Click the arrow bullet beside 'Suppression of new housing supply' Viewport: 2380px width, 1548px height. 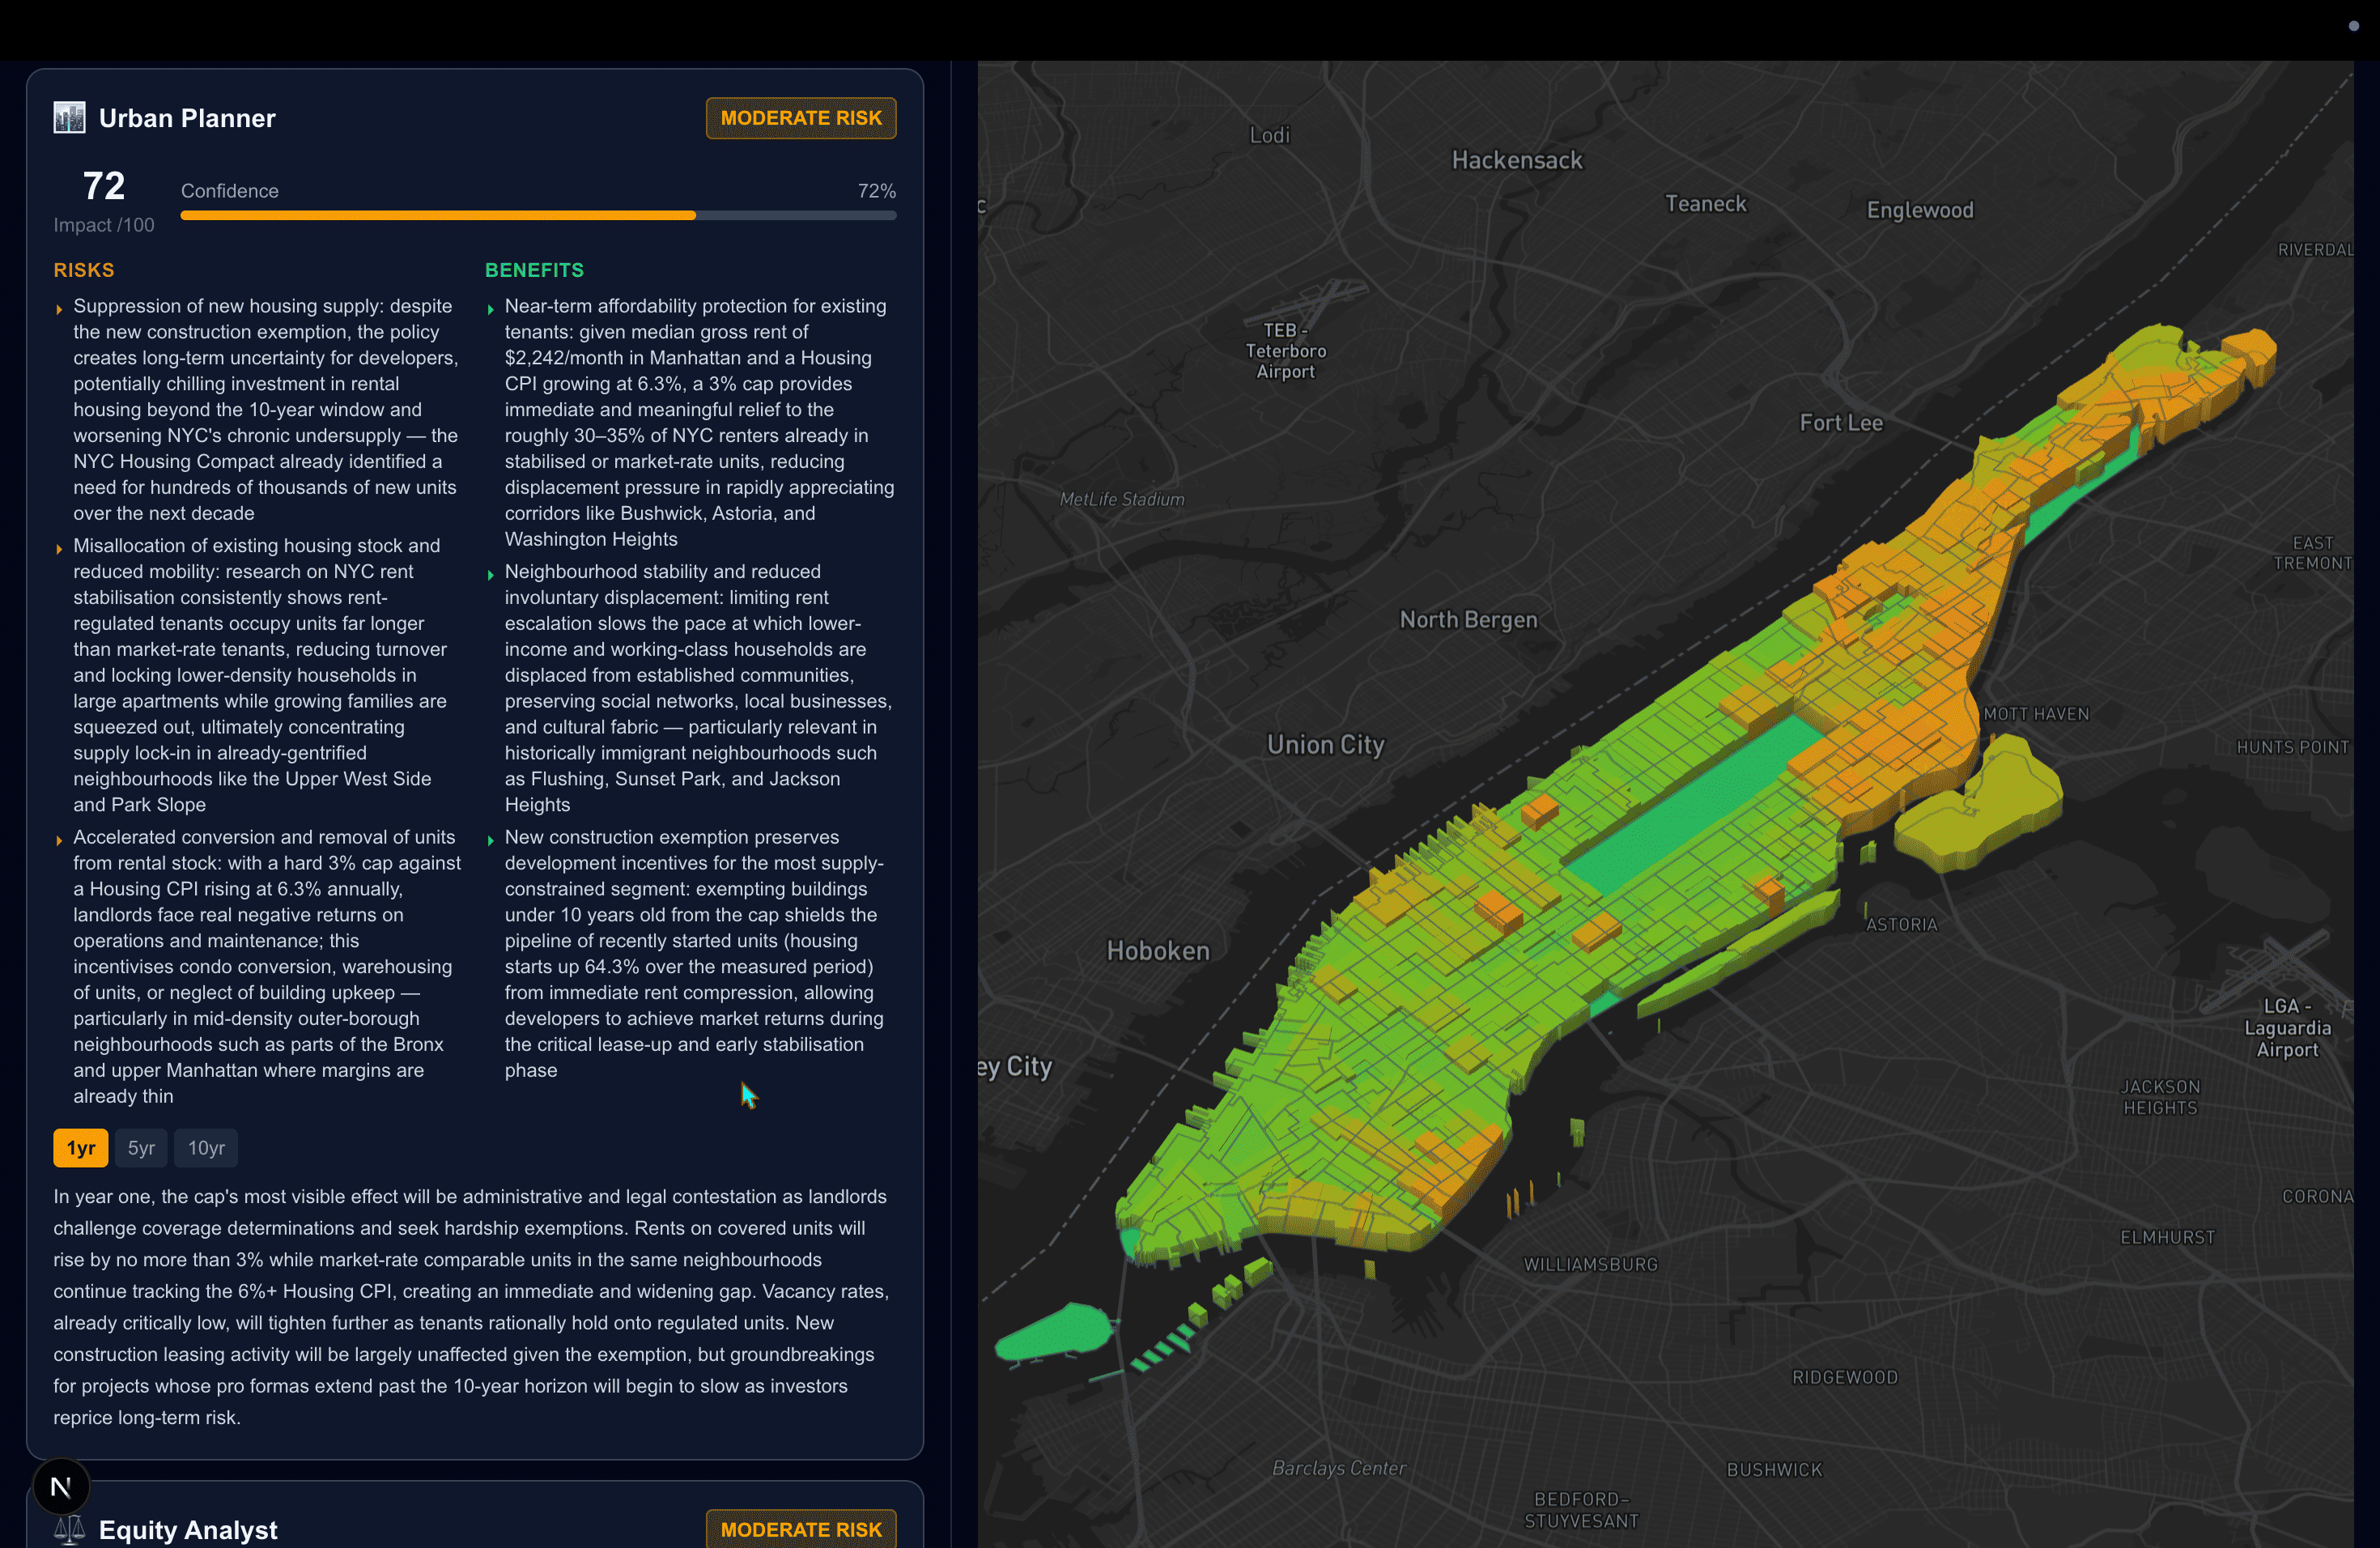tap(60, 309)
